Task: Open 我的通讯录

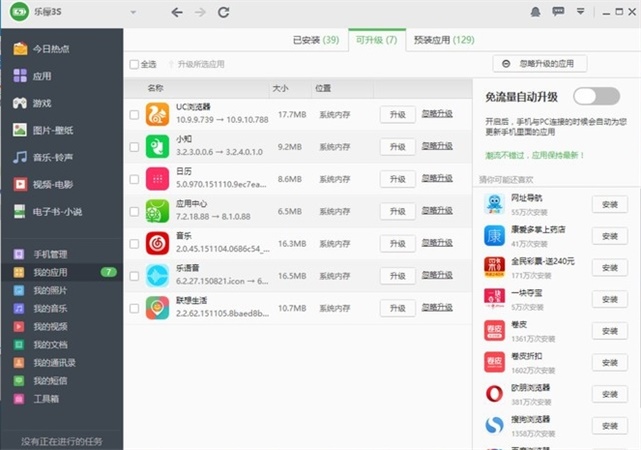Action: tap(44, 363)
